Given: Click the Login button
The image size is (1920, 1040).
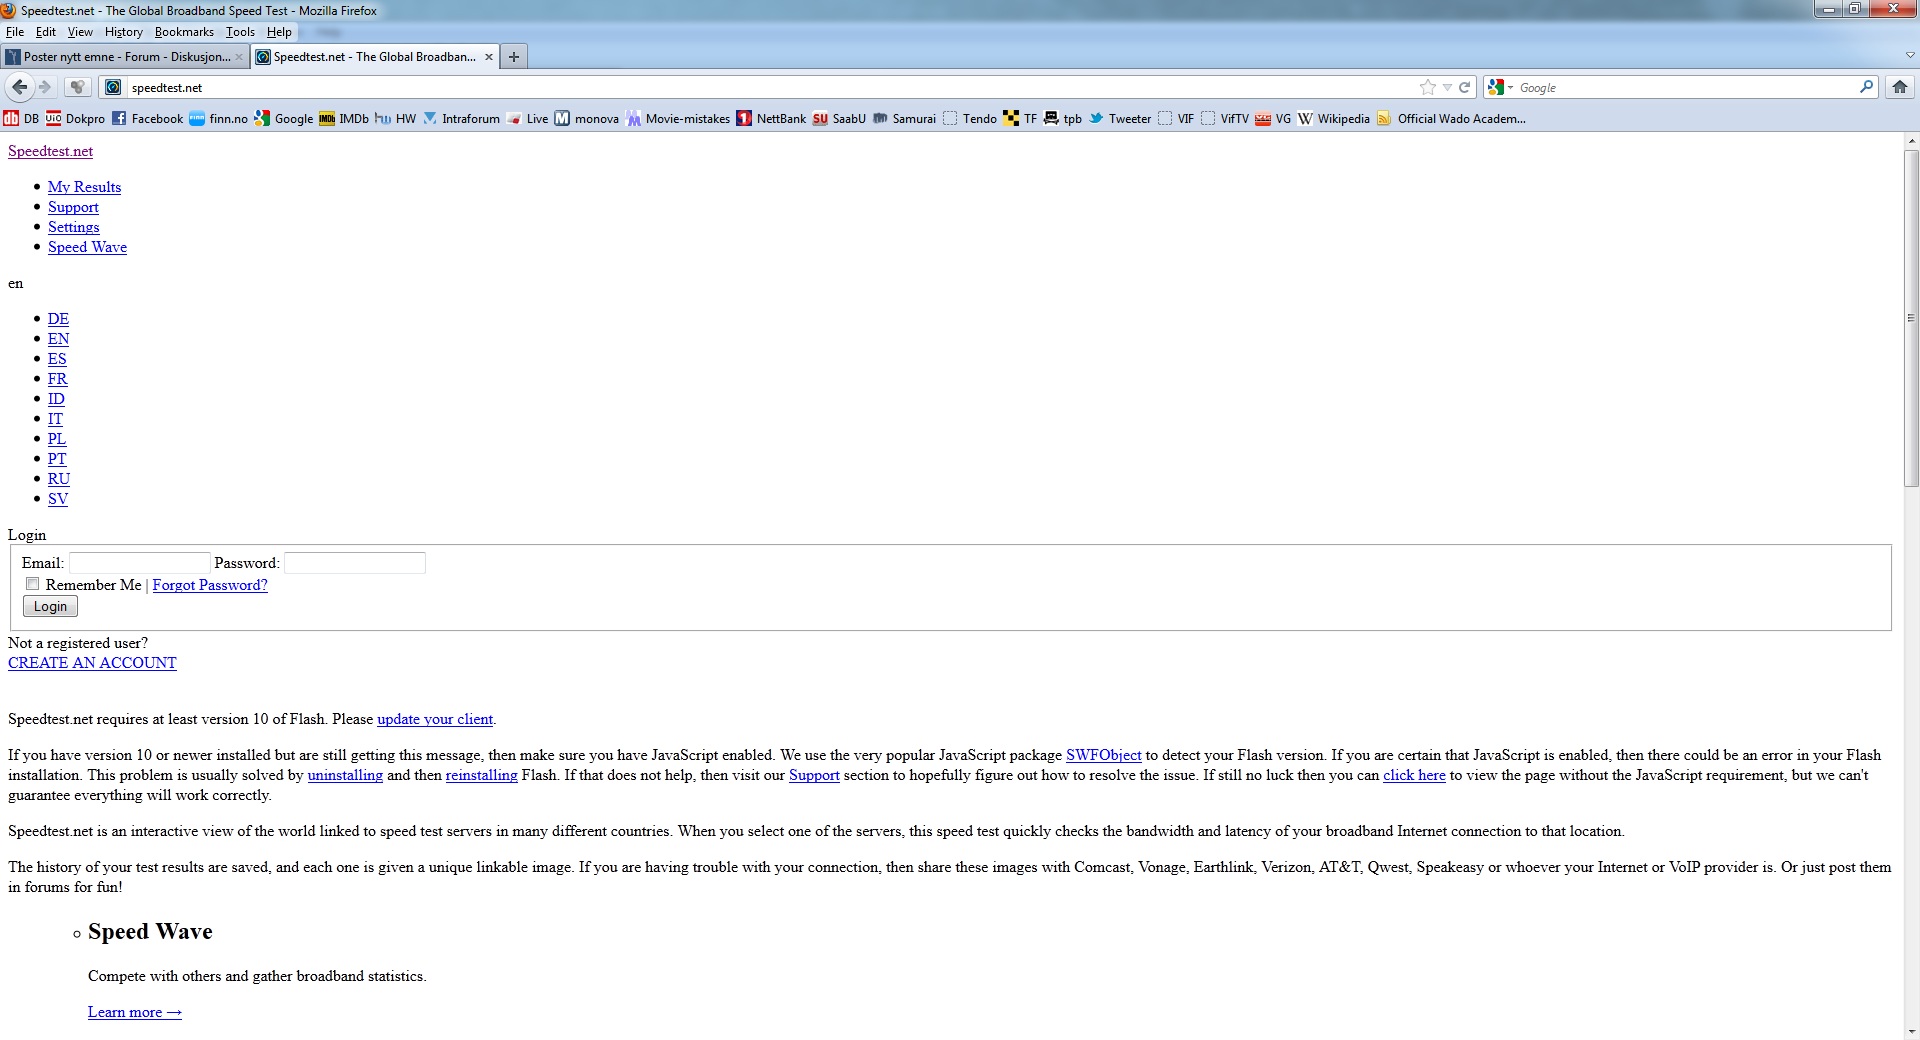Looking at the screenshot, I should (50, 606).
